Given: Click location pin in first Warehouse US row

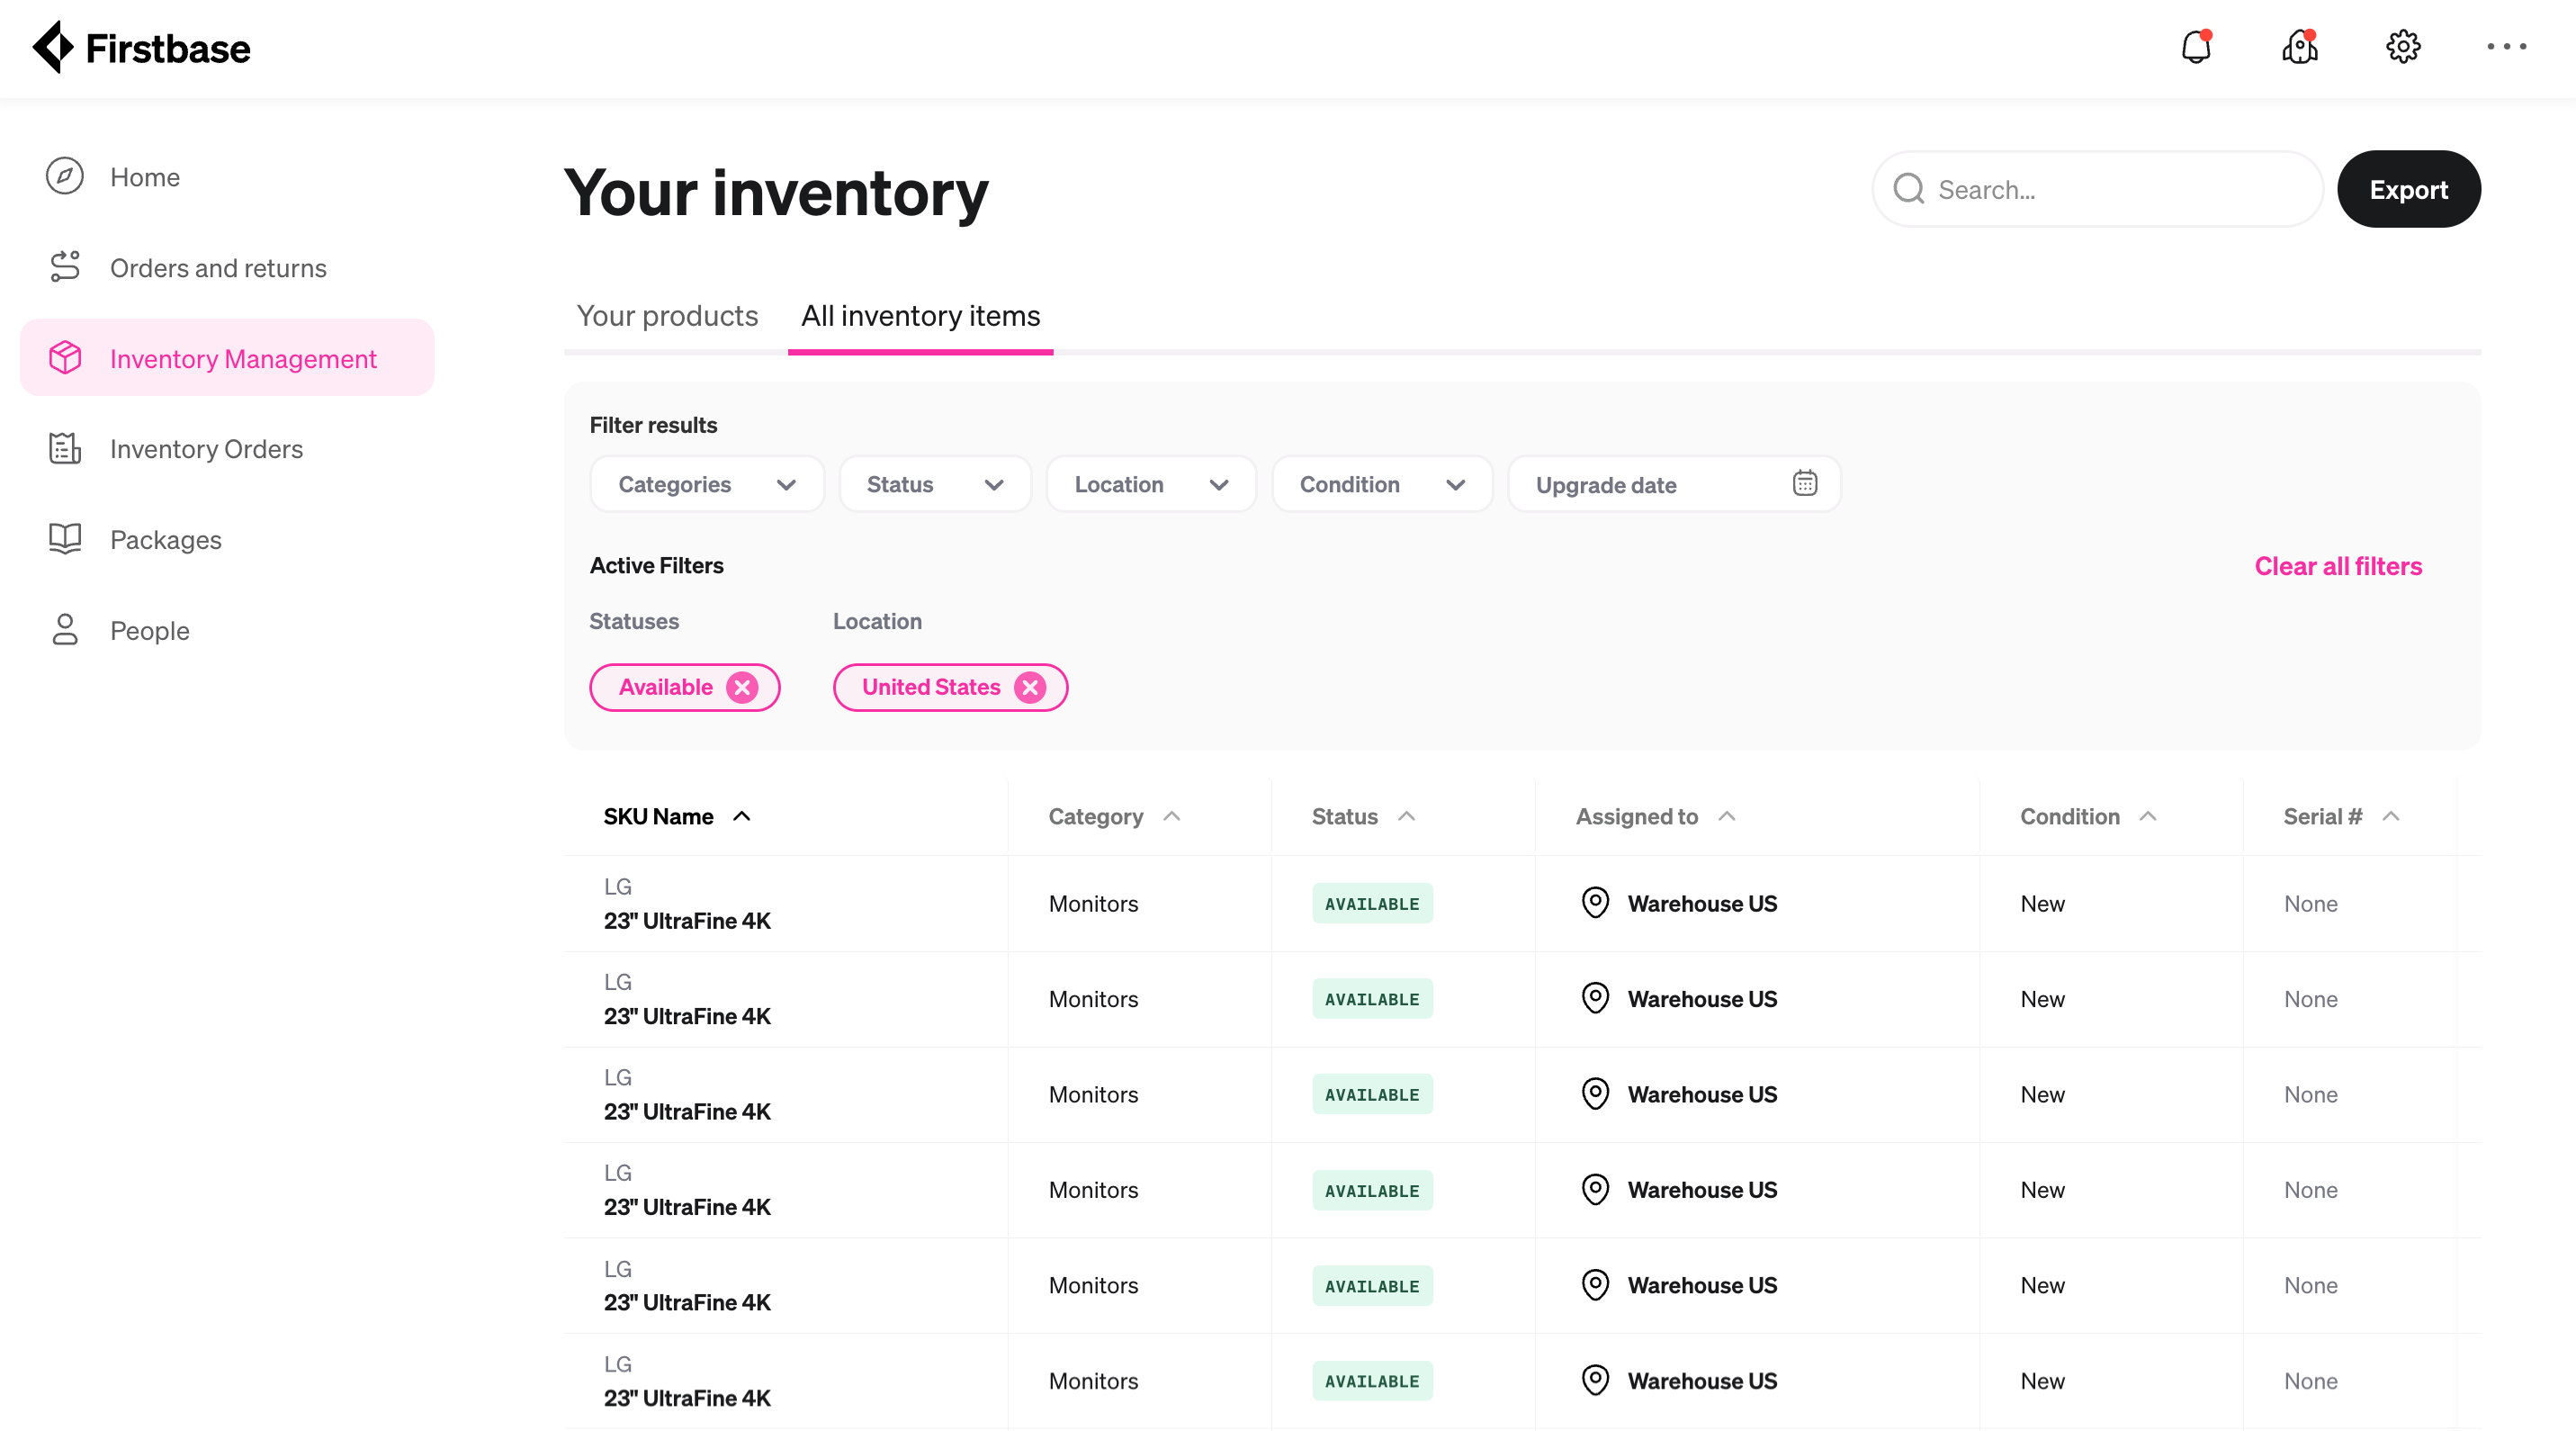Looking at the screenshot, I should [x=1595, y=903].
